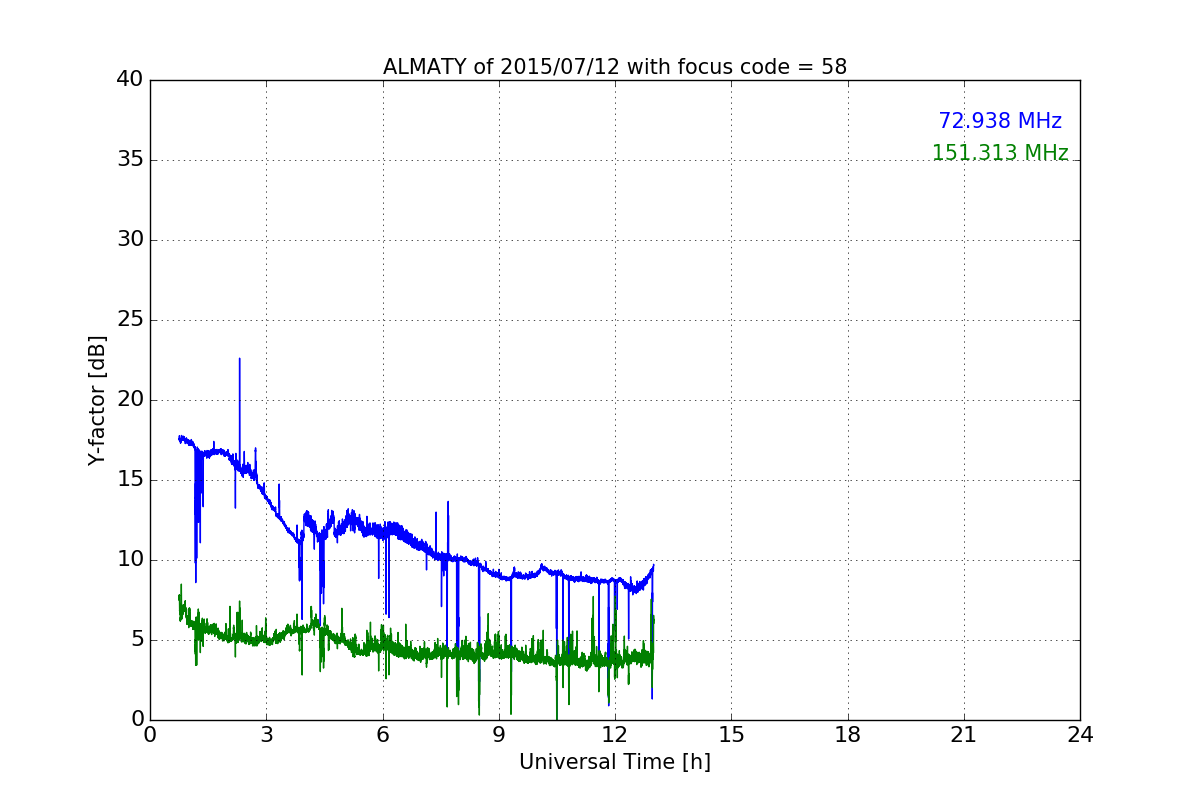Click the y-axis tick label 15
This screenshot has width=1200, height=800.
130,480
